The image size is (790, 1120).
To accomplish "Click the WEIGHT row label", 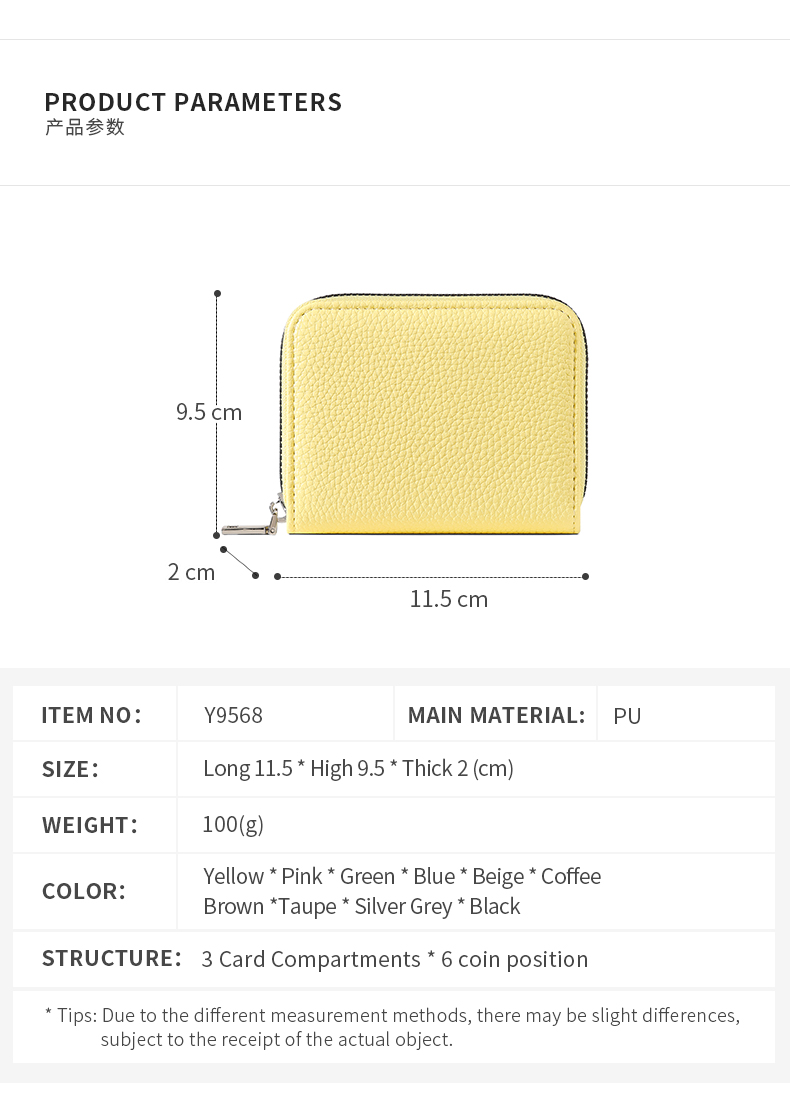I will [x=90, y=825].
